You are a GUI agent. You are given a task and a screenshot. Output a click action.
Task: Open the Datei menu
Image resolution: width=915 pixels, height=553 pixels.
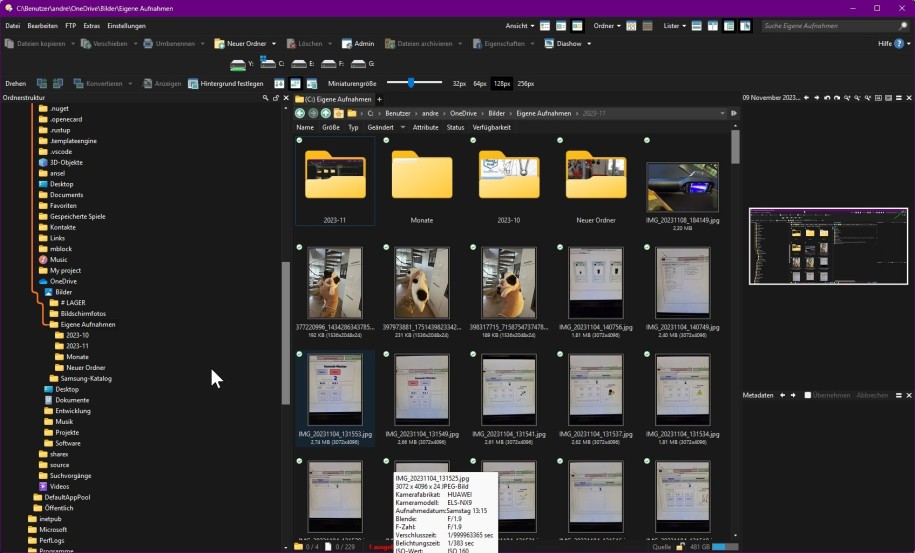pyautogui.click(x=13, y=26)
